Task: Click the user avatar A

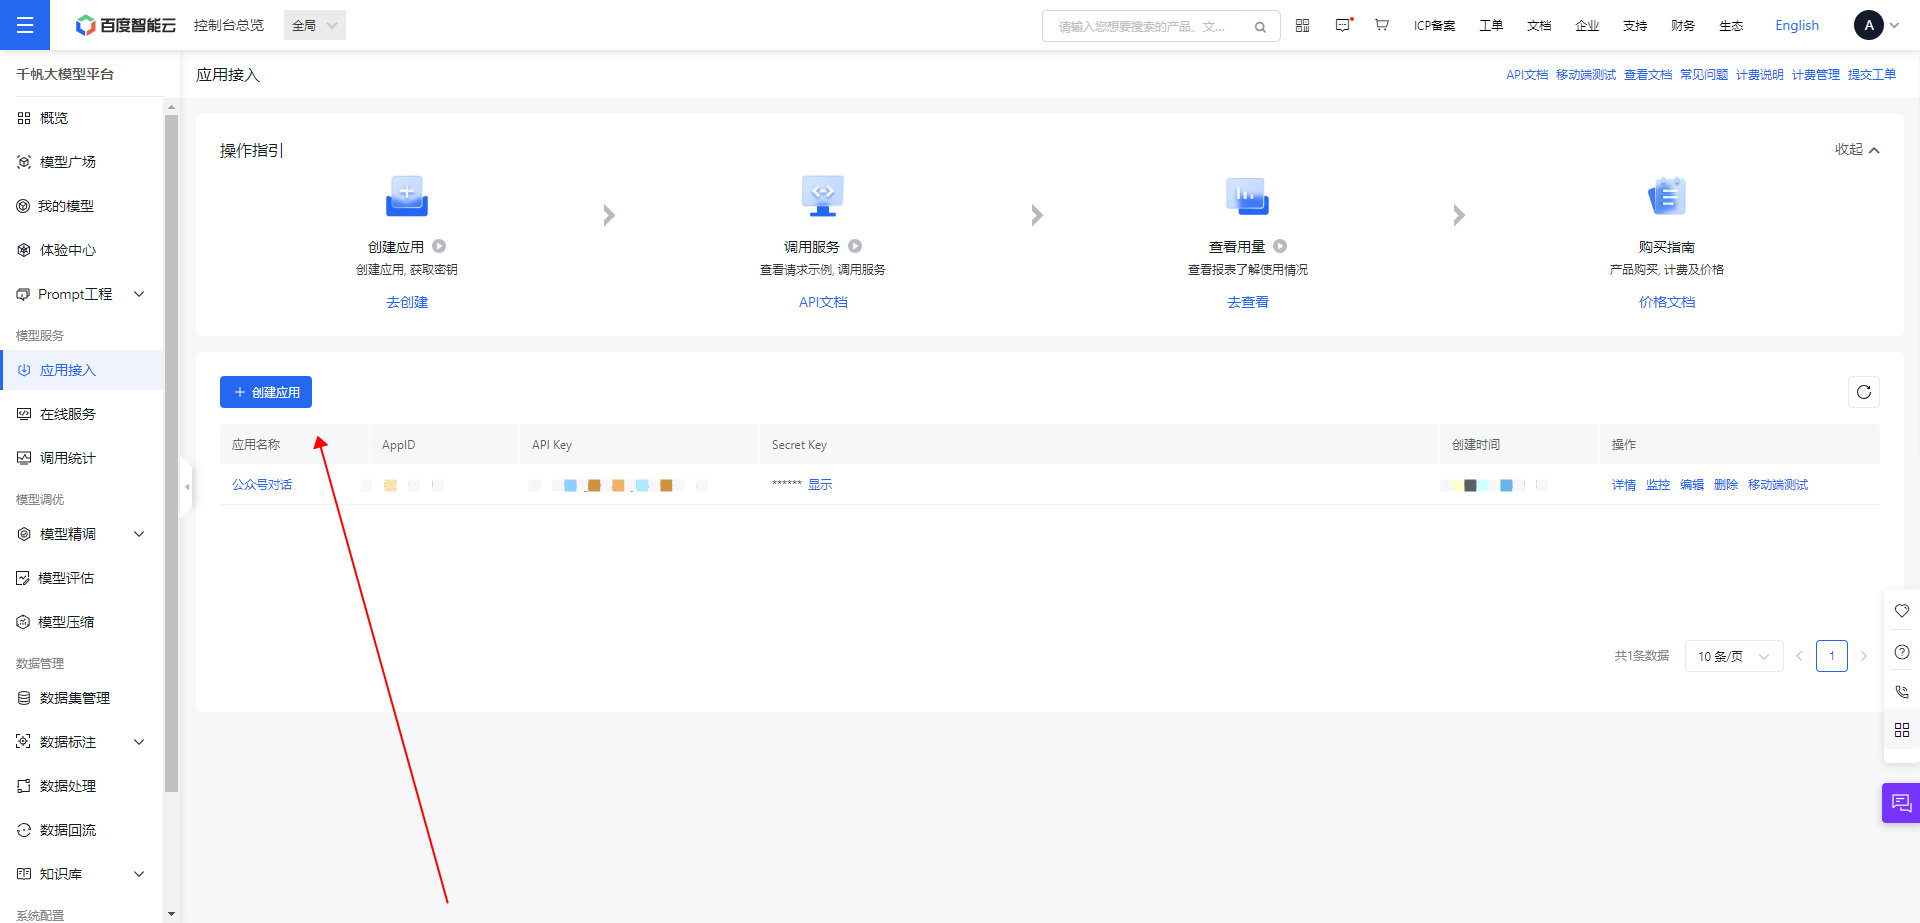Action: click(1868, 25)
